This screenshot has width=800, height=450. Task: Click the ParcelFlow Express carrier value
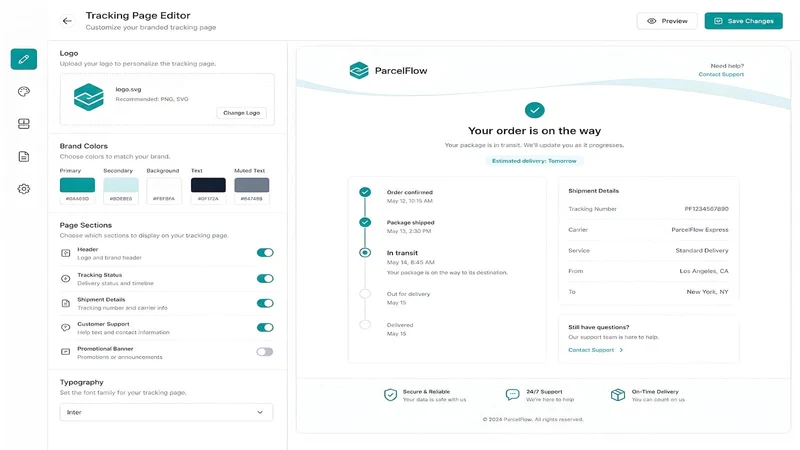(x=699, y=230)
